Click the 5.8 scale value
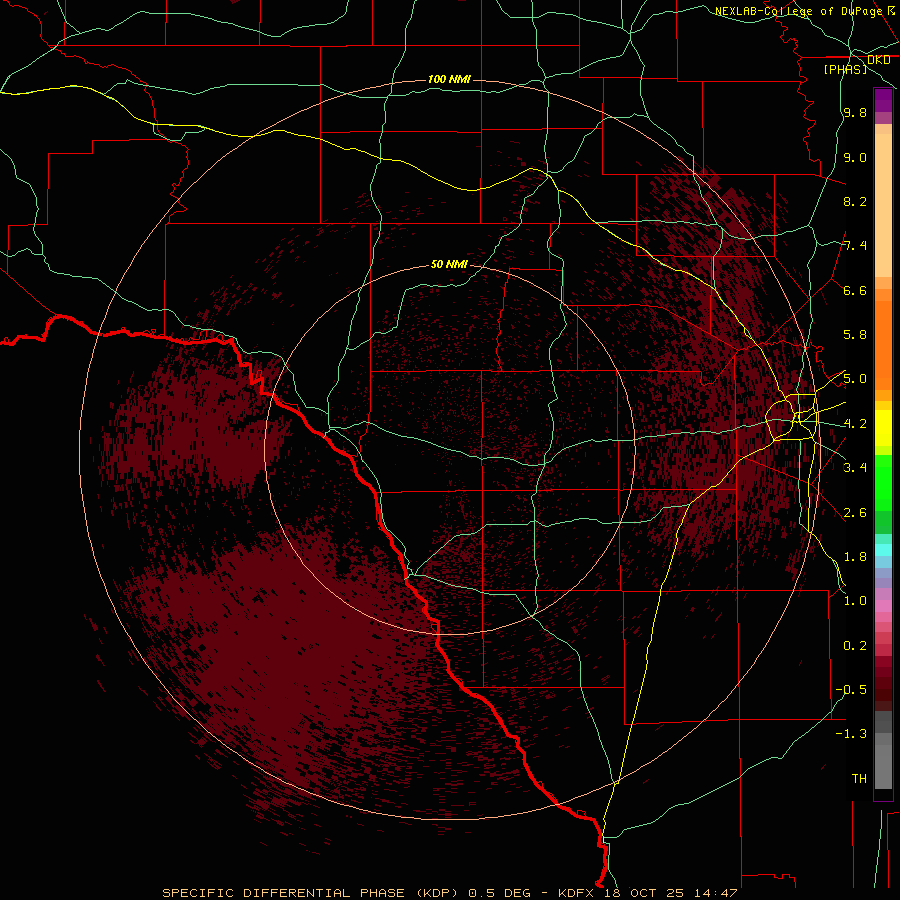 click(x=855, y=335)
